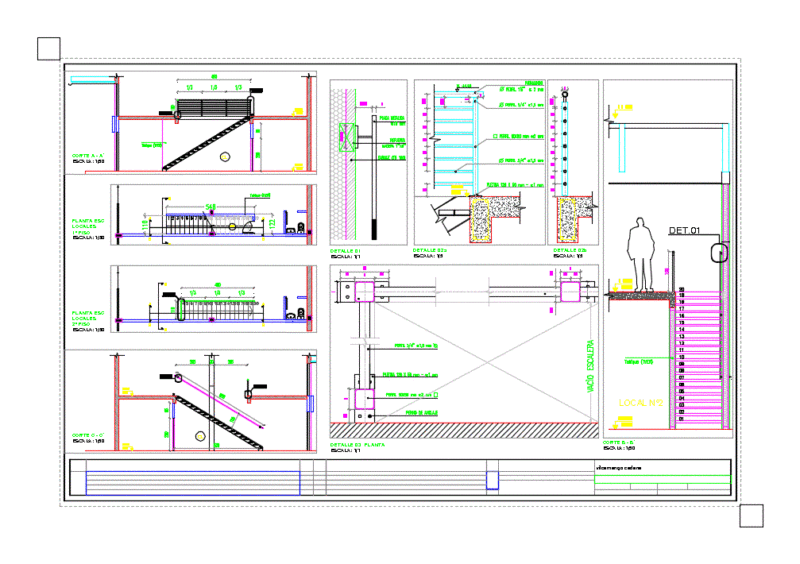This screenshot has width=800, height=564.
Task: Click the square marker at top-left corner
Action: click(49, 48)
